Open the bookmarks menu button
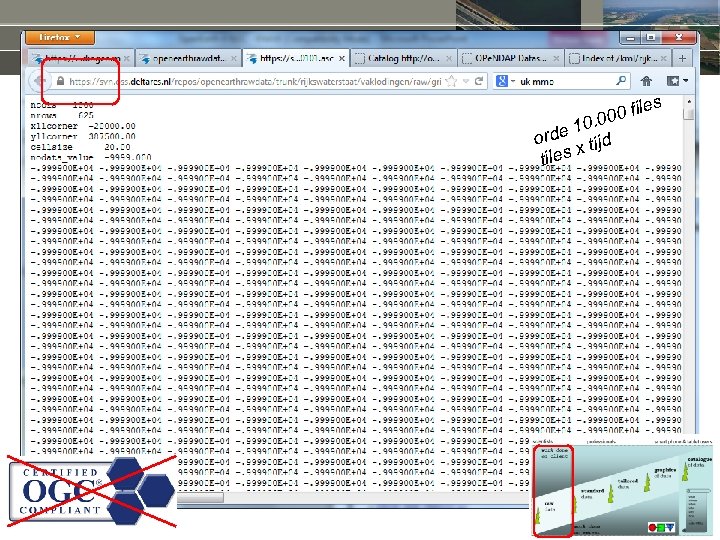Screen dimensions: 720x540 tap(677, 81)
